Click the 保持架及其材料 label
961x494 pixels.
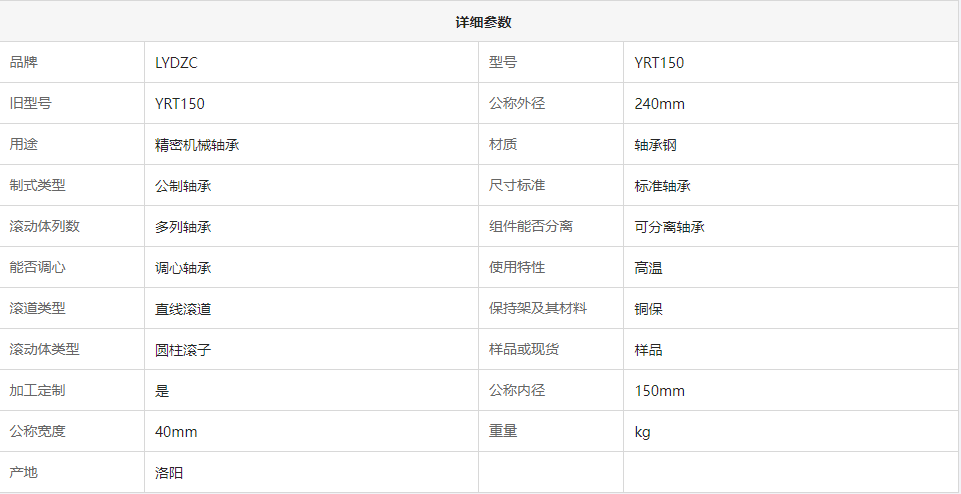[538, 308]
